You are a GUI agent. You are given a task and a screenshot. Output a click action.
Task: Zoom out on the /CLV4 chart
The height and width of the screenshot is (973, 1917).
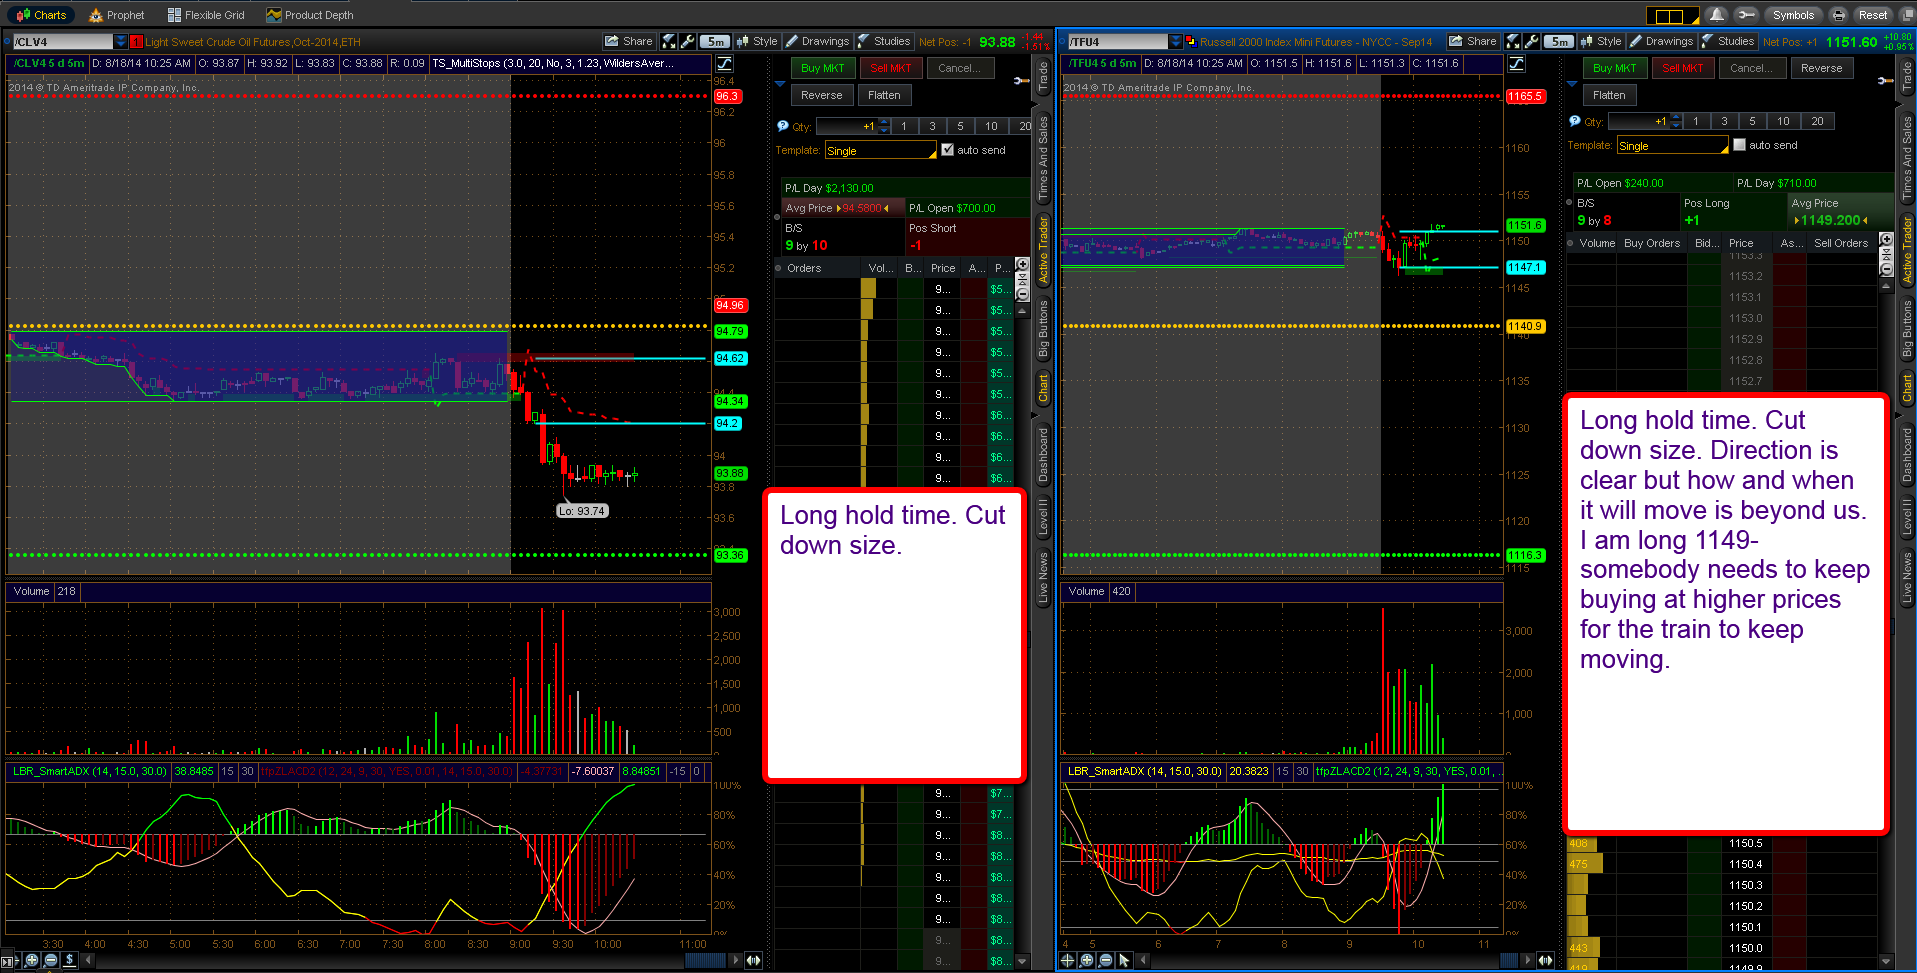[51, 960]
